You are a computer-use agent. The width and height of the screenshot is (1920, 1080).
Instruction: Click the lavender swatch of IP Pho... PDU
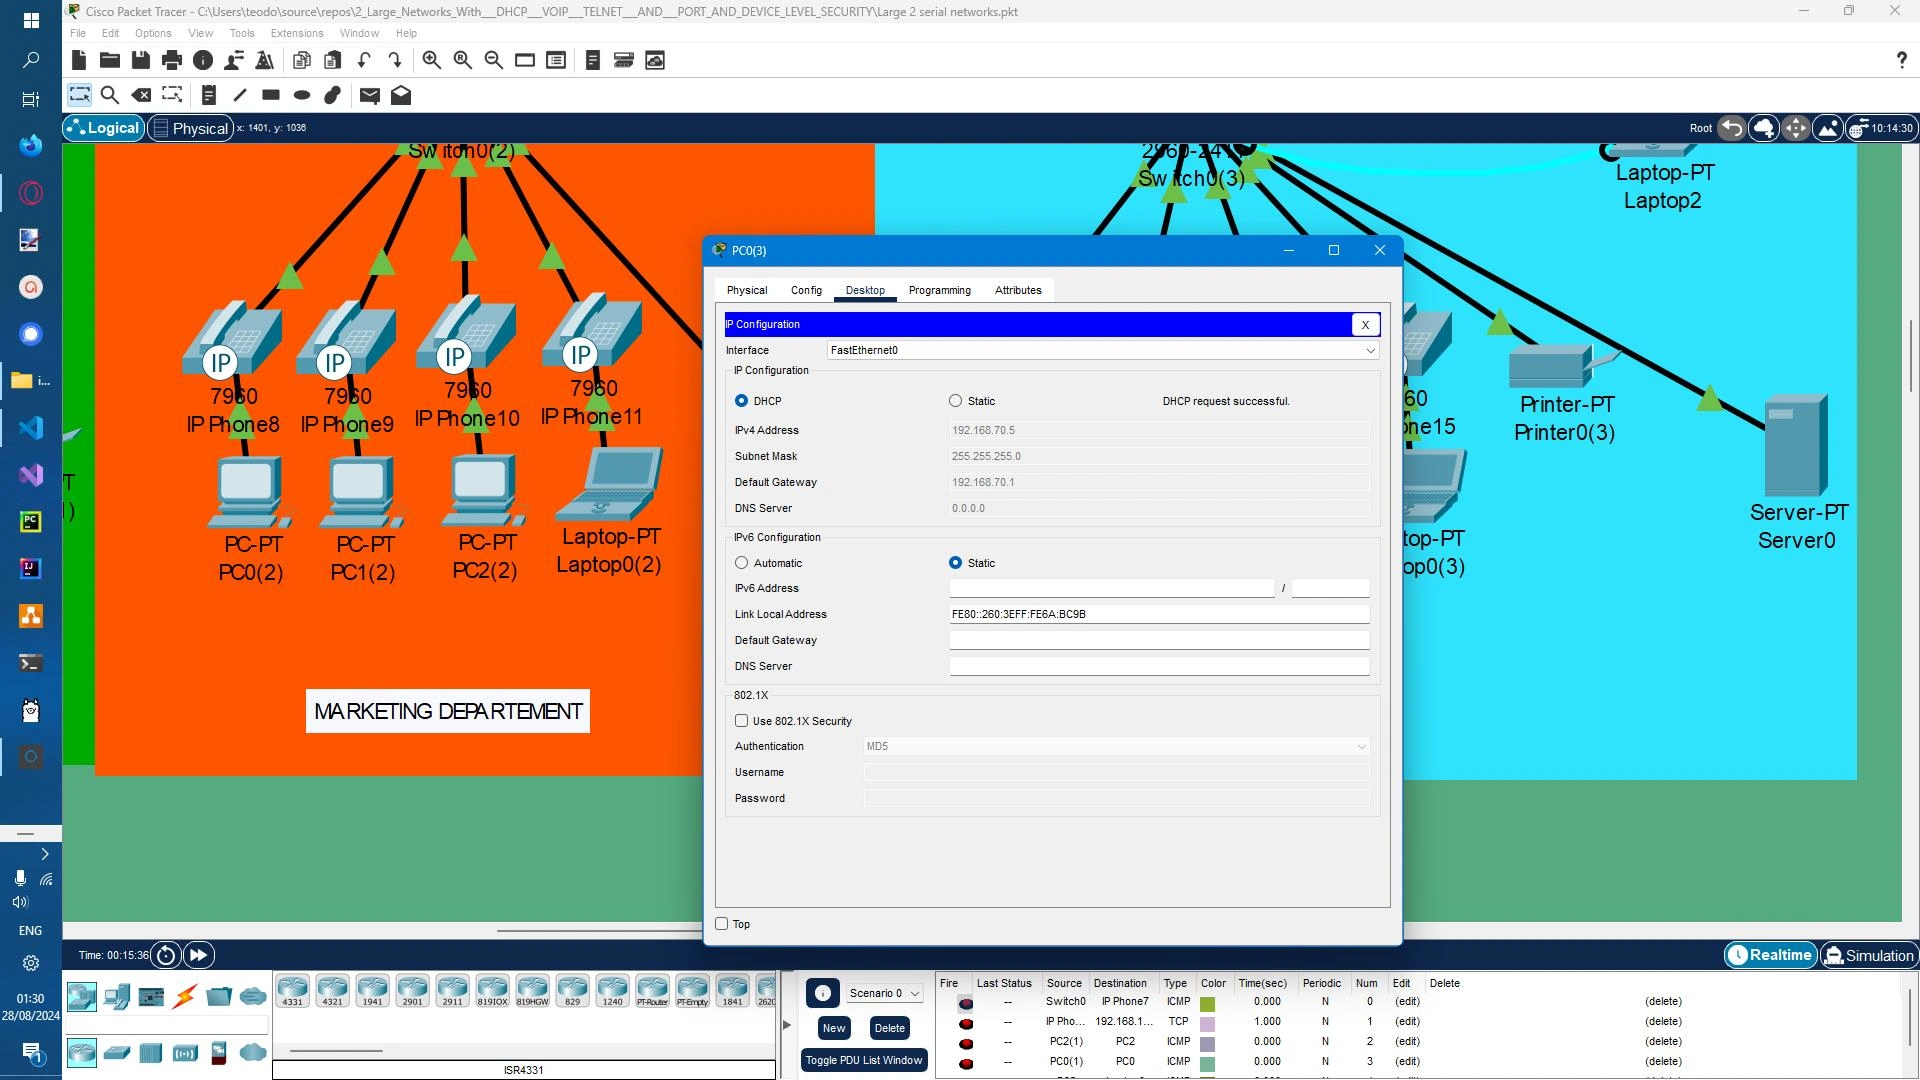[x=1207, y=1023]
